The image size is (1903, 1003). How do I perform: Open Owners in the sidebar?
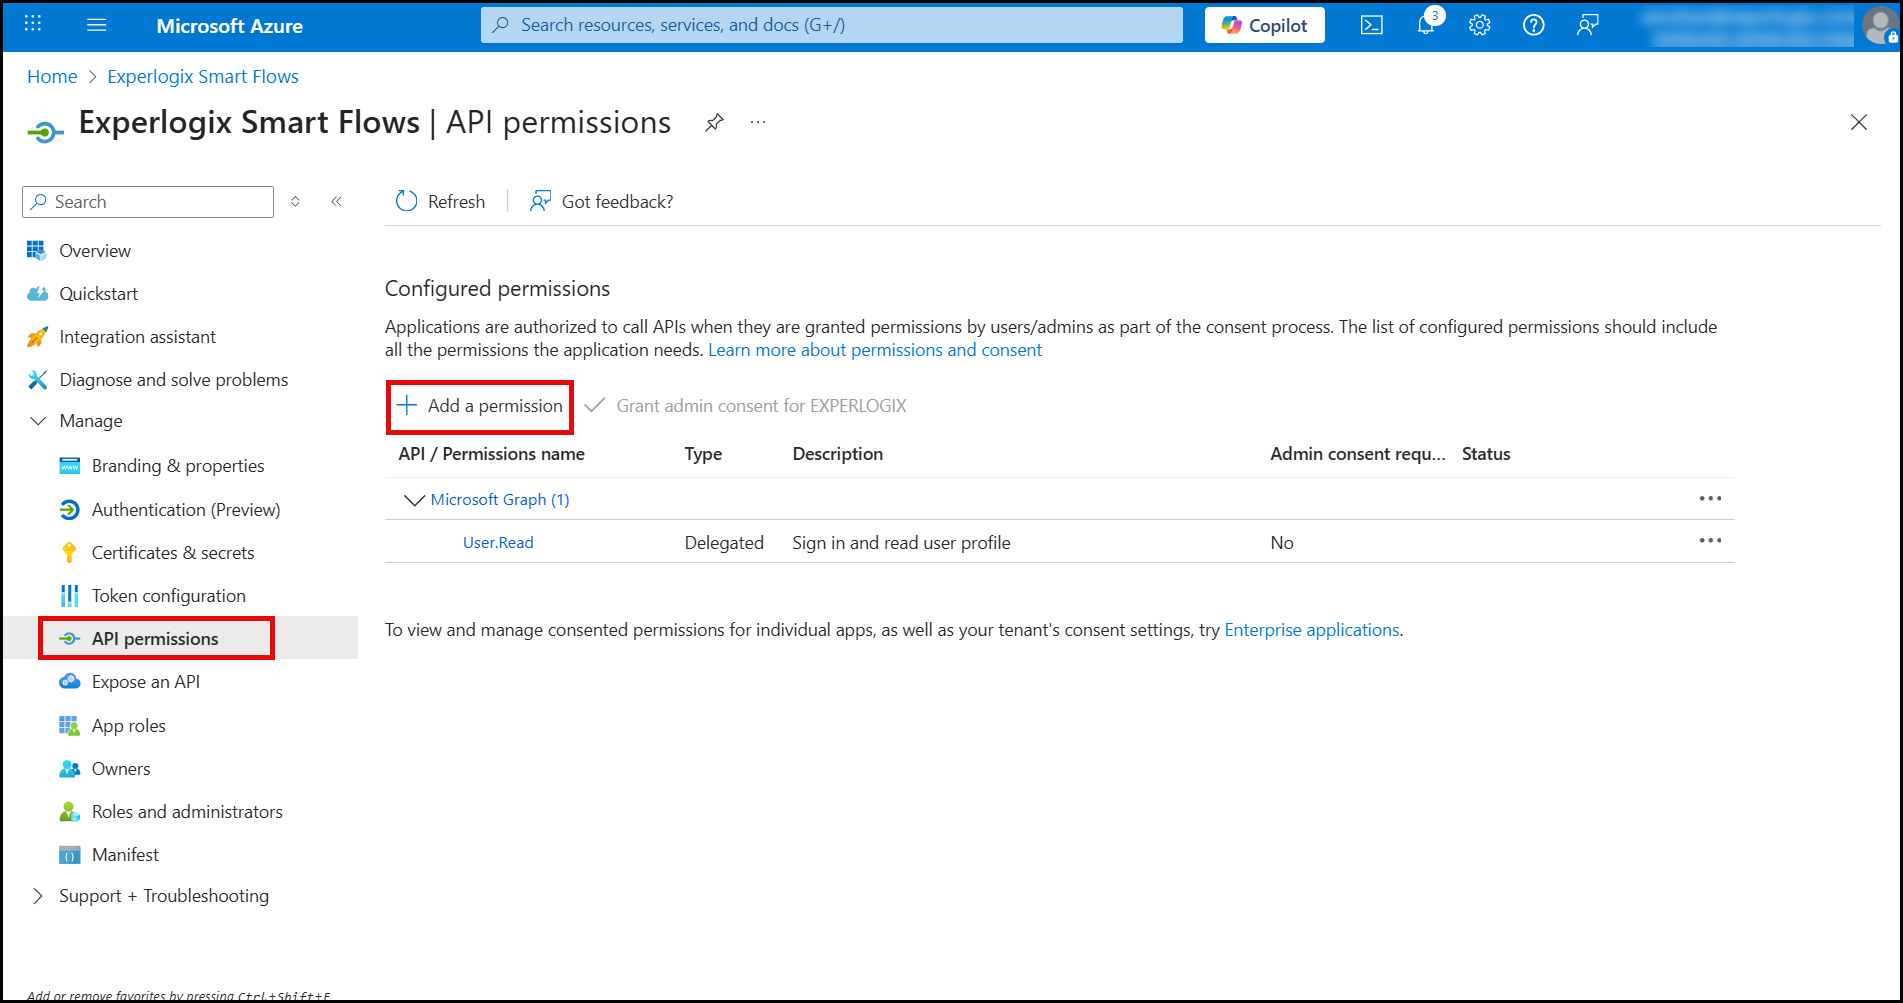pyautogui.click(x=121, y=768)
